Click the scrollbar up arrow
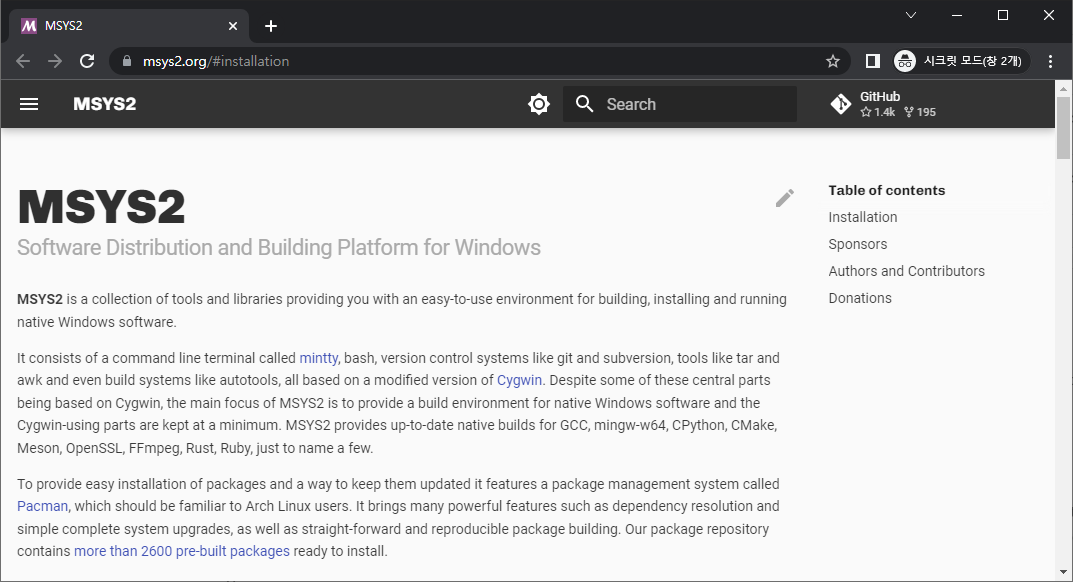The width and height of the screenshot is (1073, 582). click(x=1063, y=89)
